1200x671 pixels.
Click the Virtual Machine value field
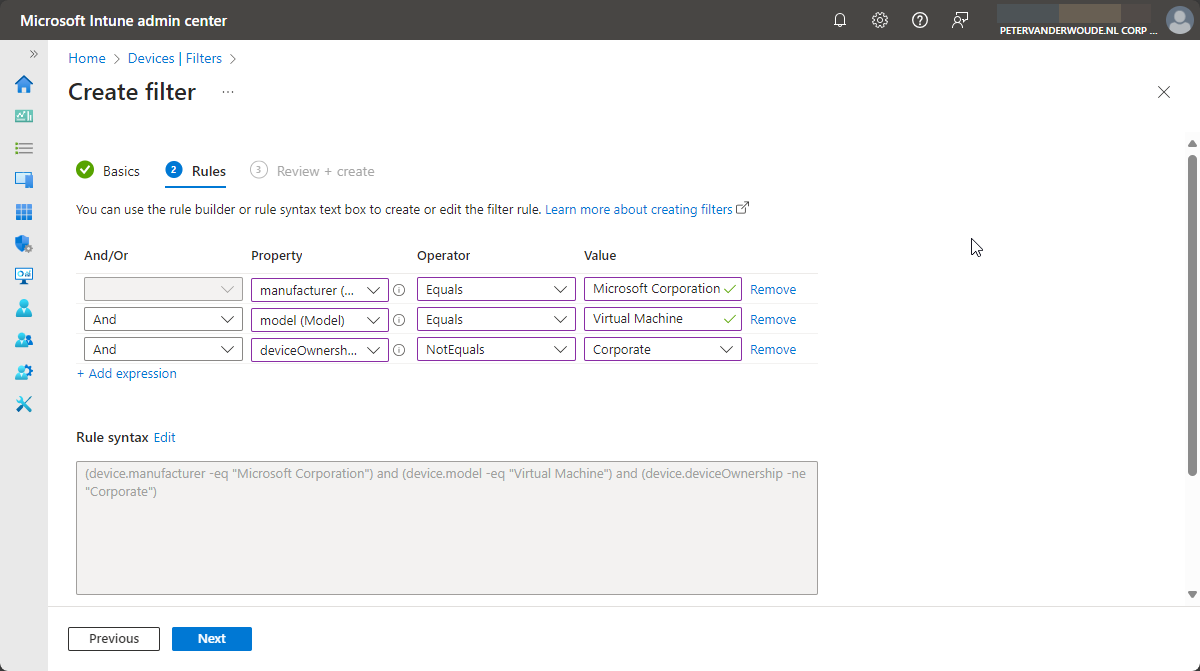tap(655, 320)
